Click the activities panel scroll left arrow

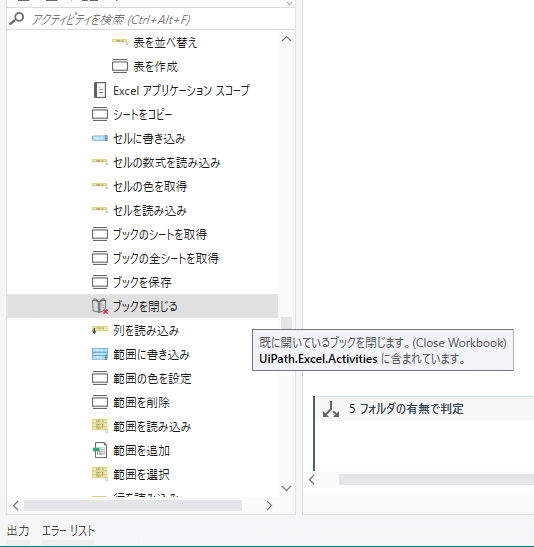[x=15, y=505]
